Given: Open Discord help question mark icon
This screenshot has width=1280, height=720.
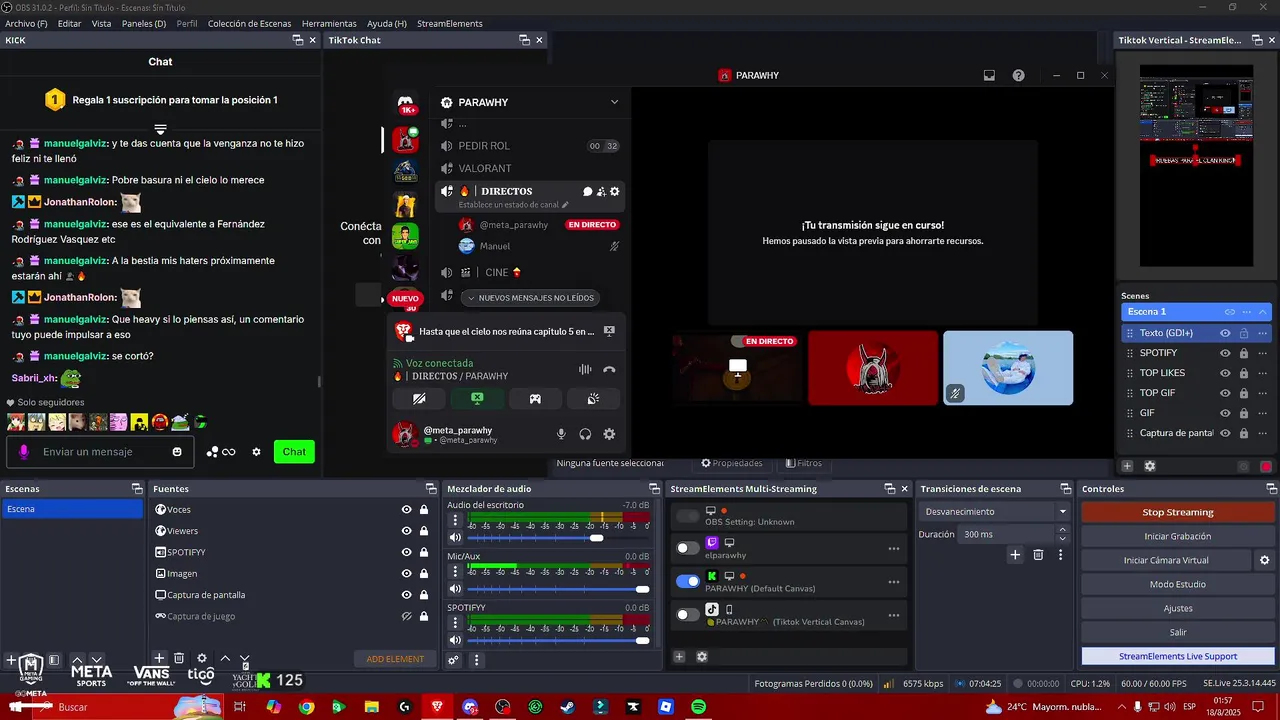Looking at the screenshot, I should pyautogui.click(x=1018, y=75).
